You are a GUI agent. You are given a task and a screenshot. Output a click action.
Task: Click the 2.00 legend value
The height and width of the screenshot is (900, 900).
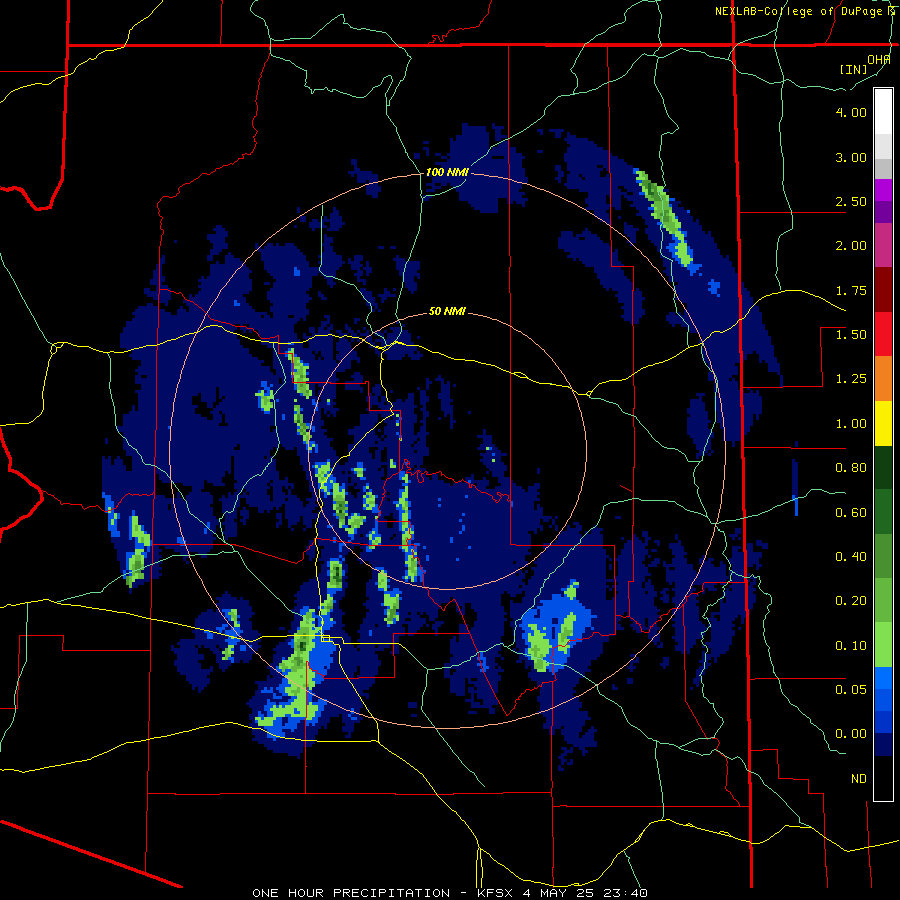click(x=851, y=246)
